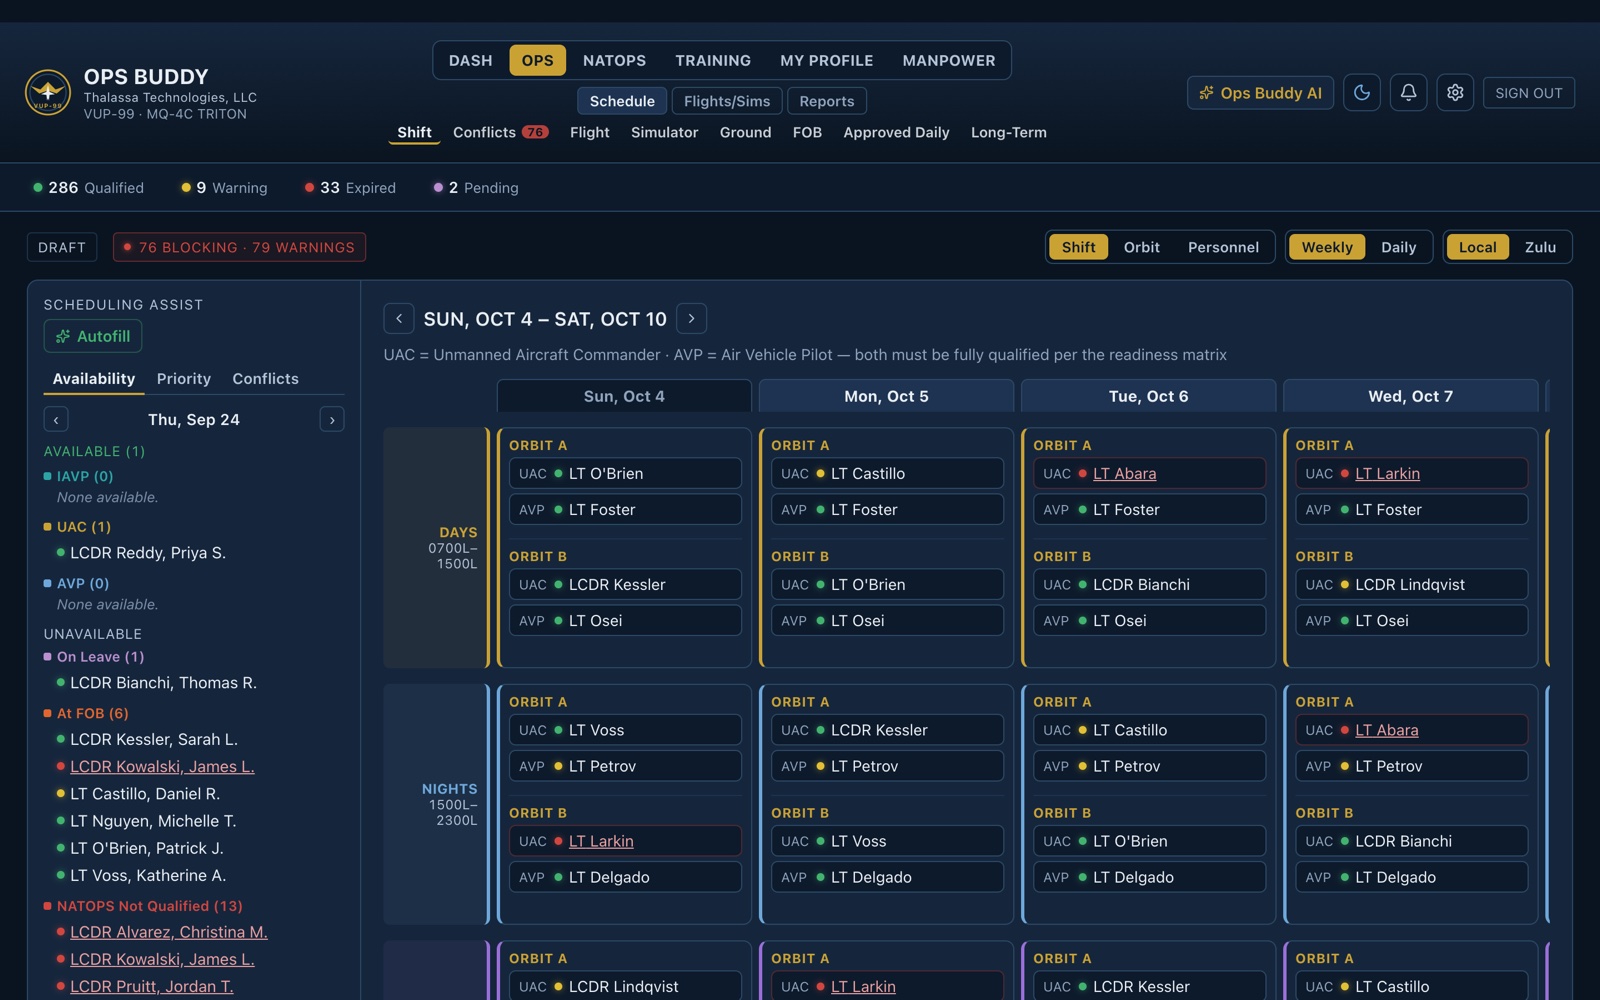Image resolution: width=1600 pixels, height=1000 pixels.
Task: Click the 2 Pending status count
Action: [475, 187]
